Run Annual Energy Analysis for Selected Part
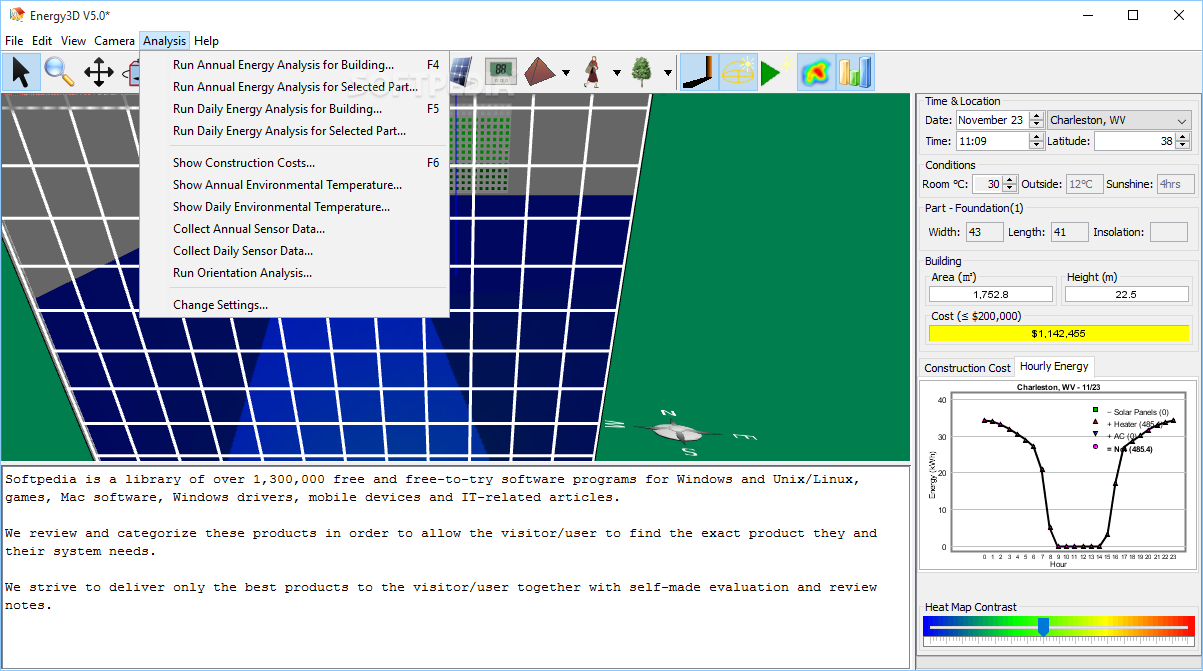This screenshot has height=671, width=1203. coord(294,87)
